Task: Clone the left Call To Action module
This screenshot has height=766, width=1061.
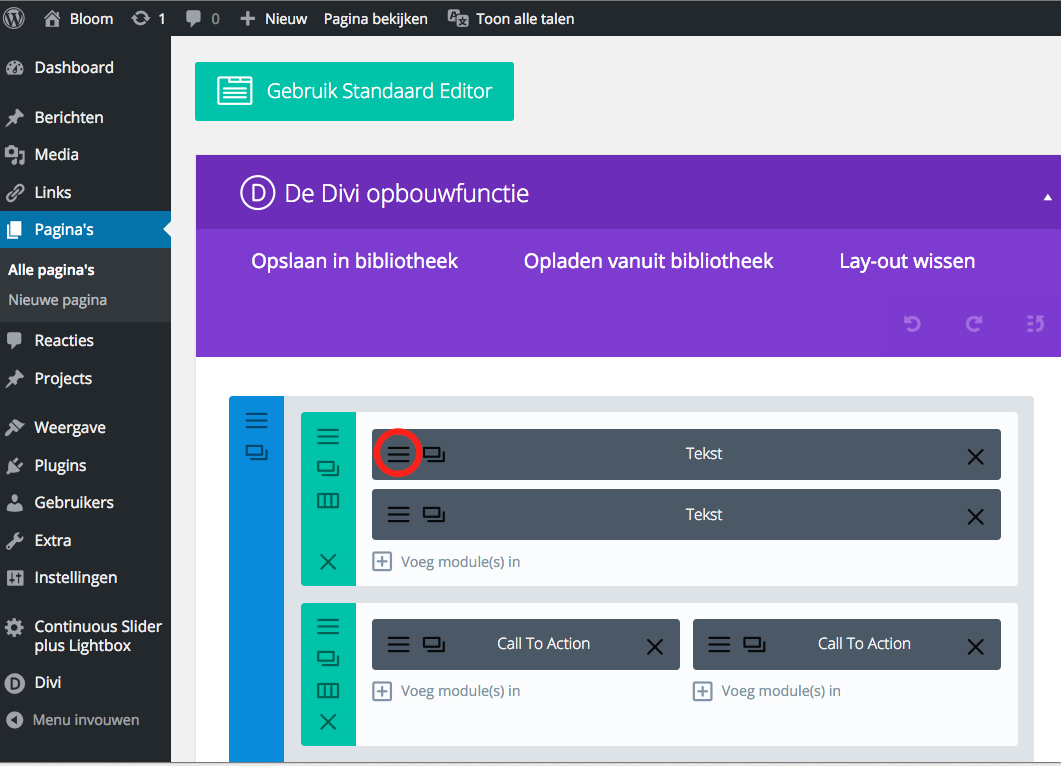Action: click(434, 644)
